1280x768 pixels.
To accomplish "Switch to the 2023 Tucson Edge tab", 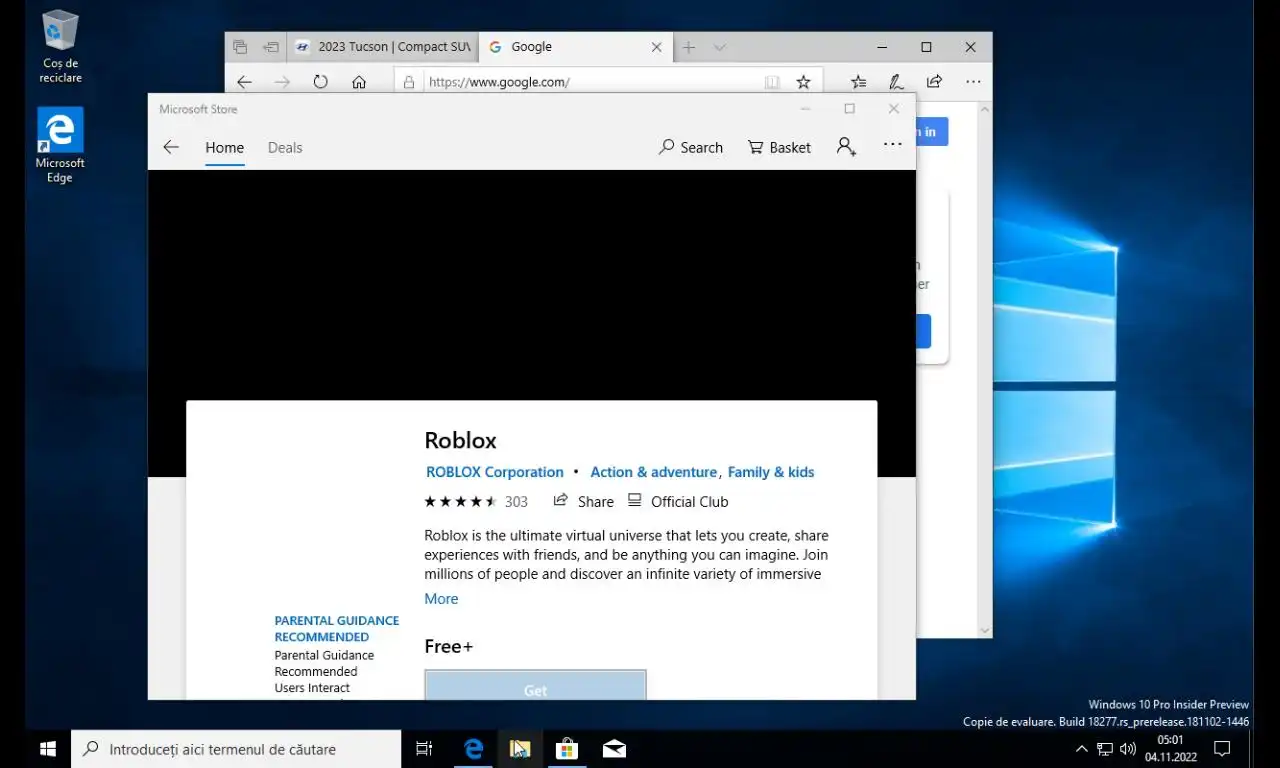I will click(x=383, y=47).
